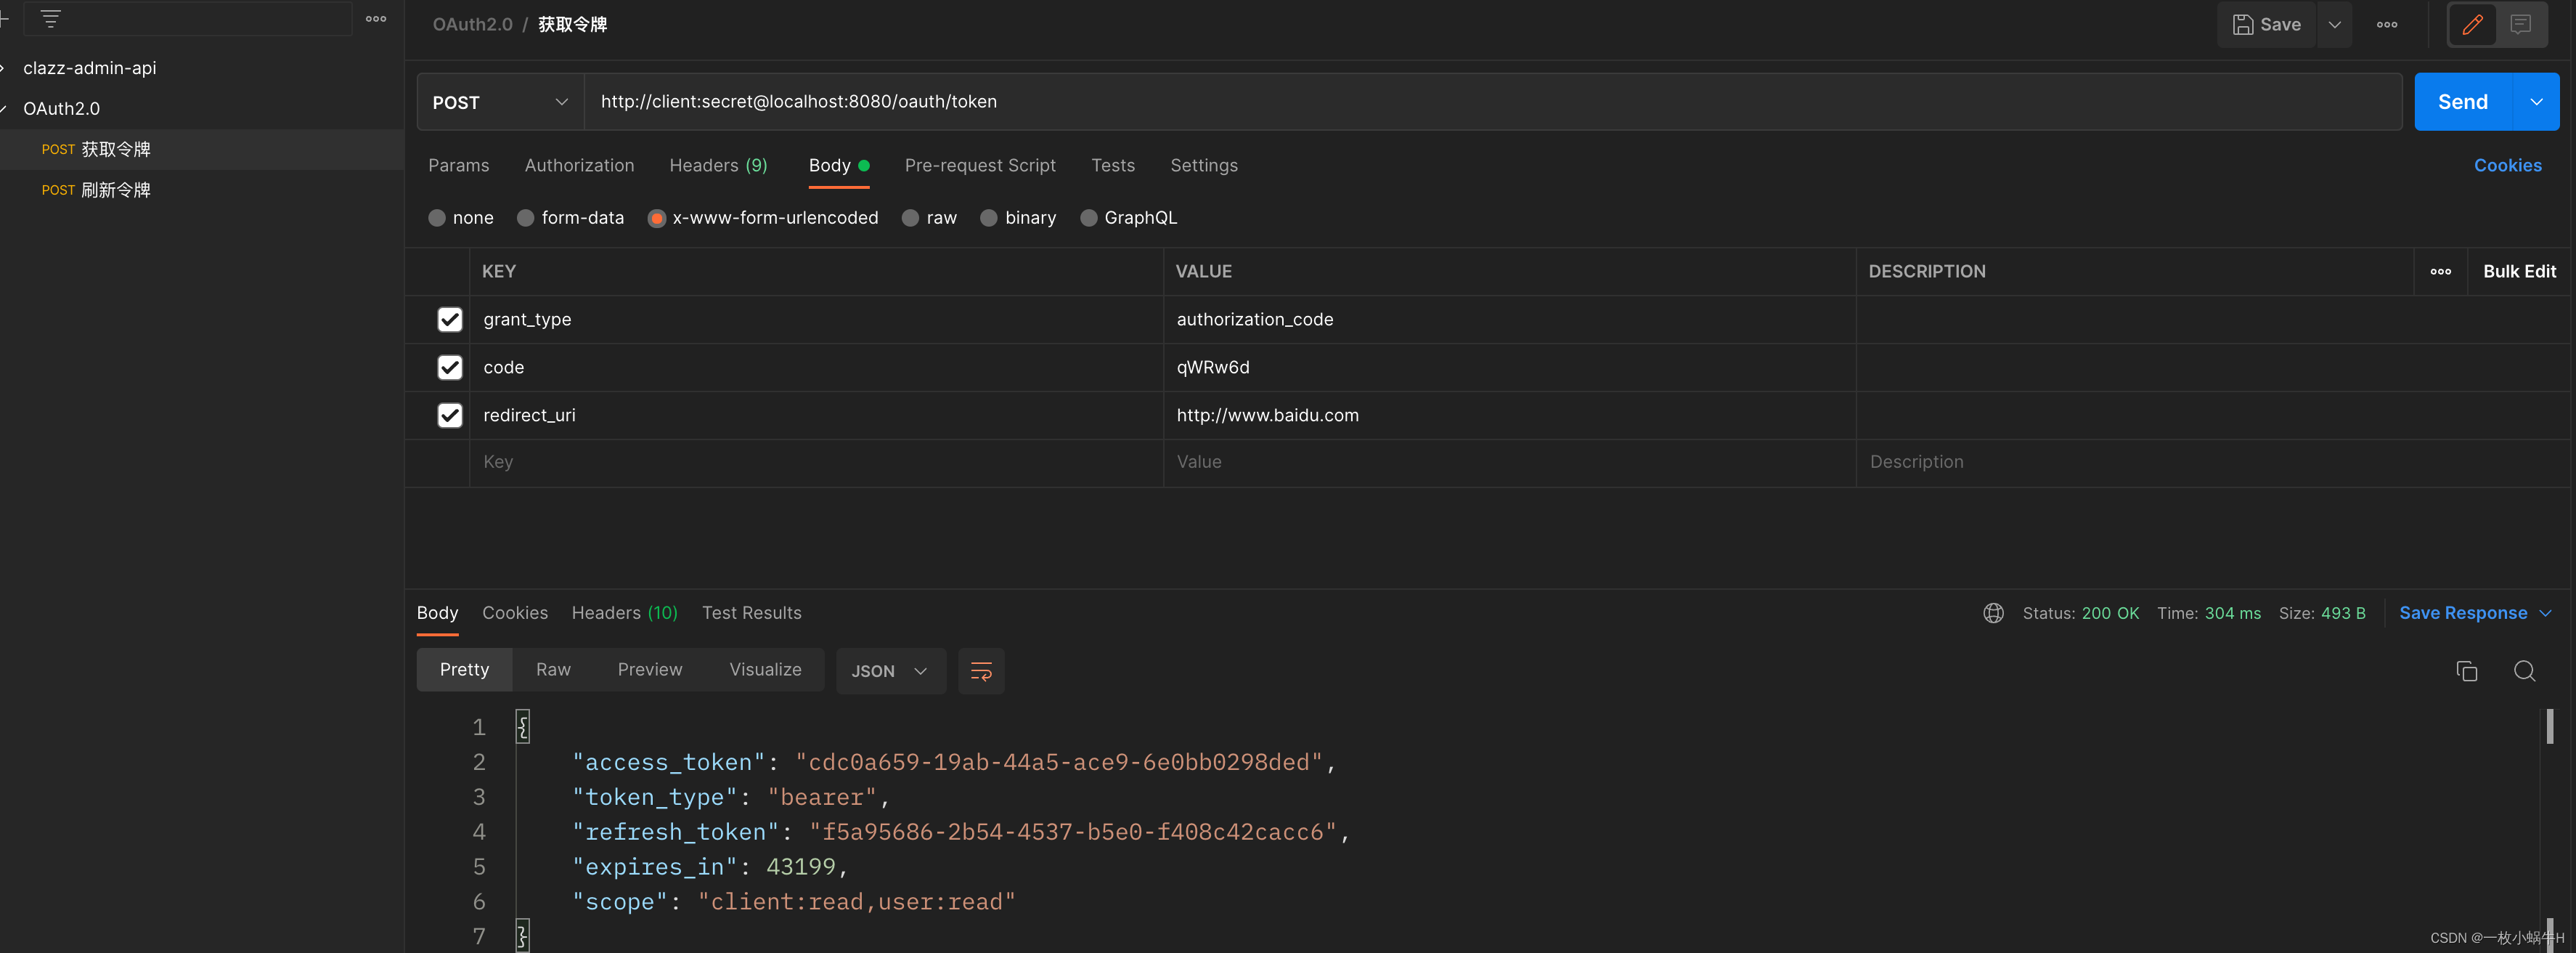The height and width of the screenshot is (953, 2576).
Task: Click the Pretty view button
Action: click(x=464, y=670)
